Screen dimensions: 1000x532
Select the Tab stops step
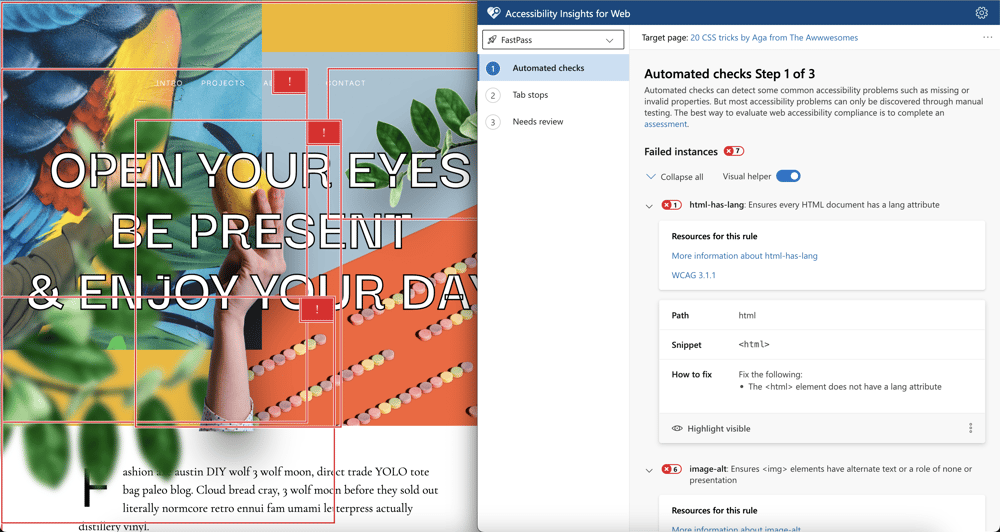(554, 95)
